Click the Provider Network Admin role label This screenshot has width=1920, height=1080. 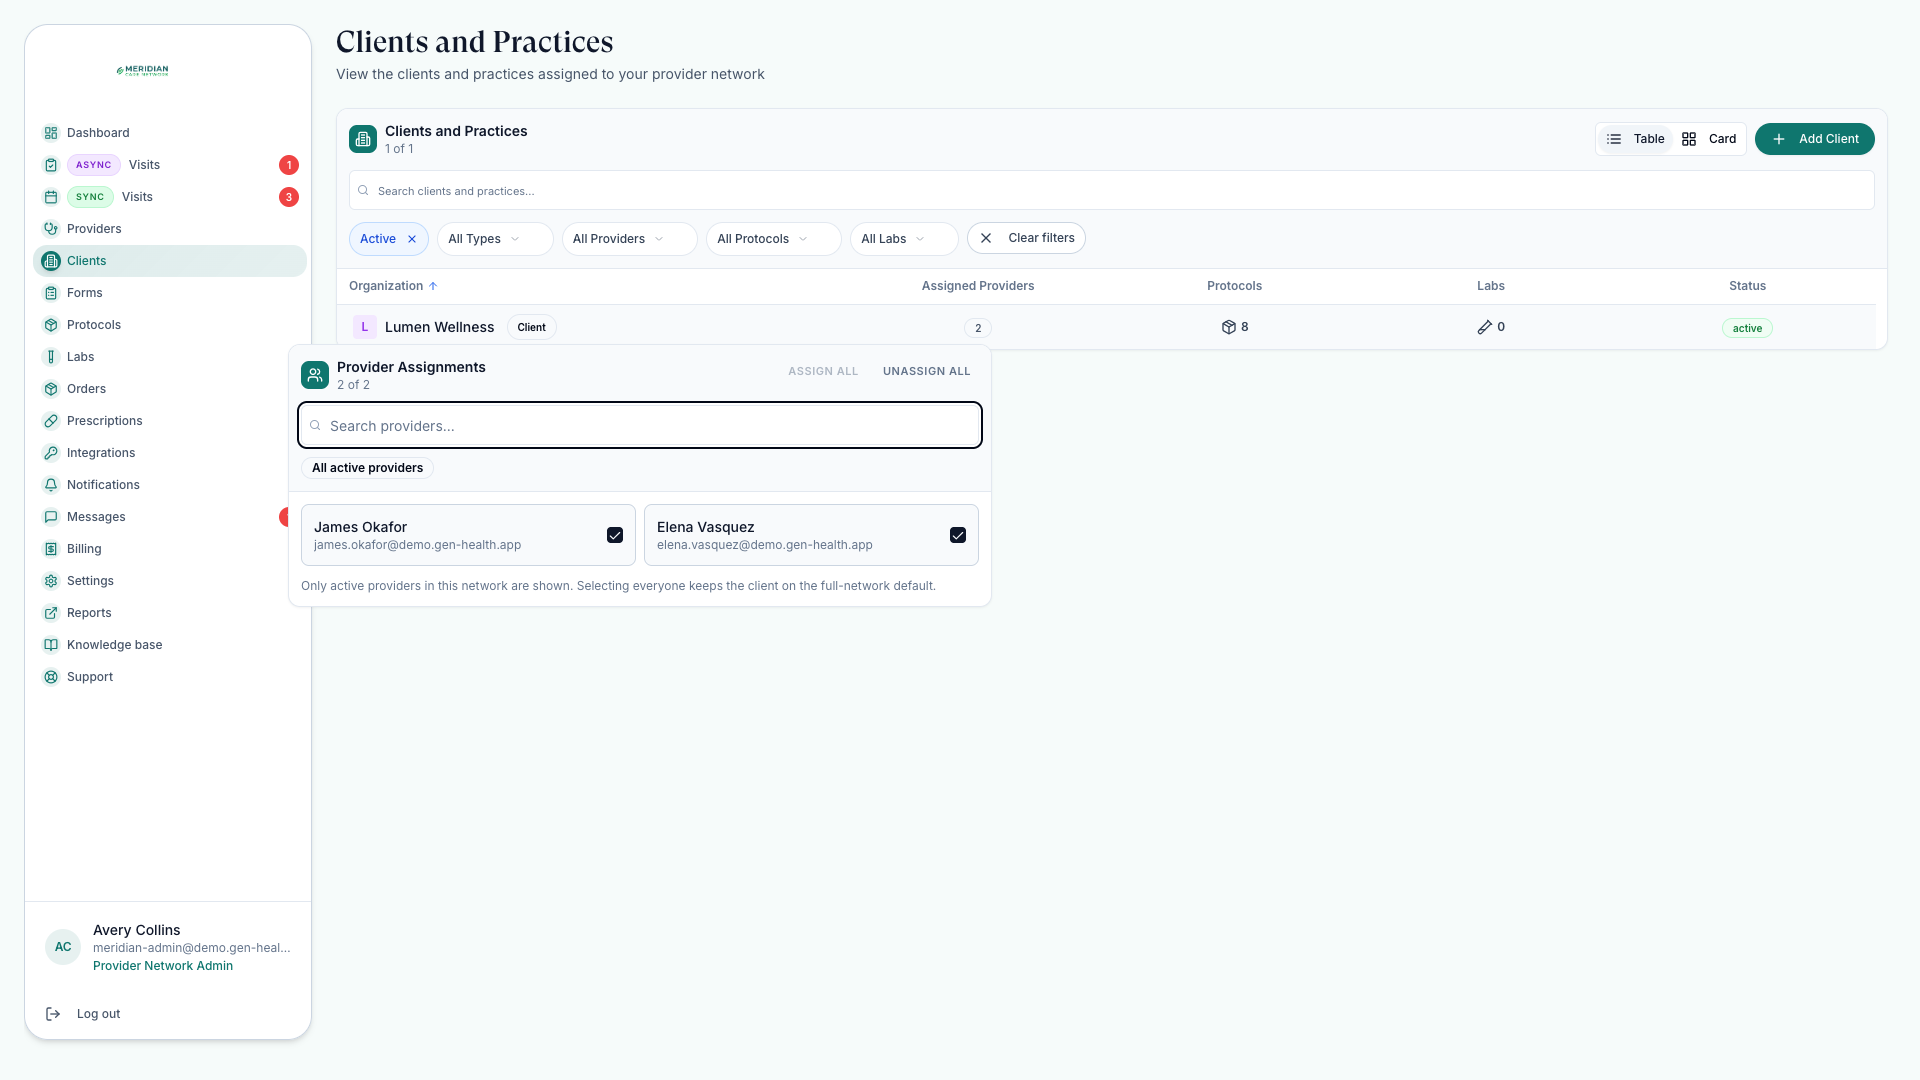163,966
